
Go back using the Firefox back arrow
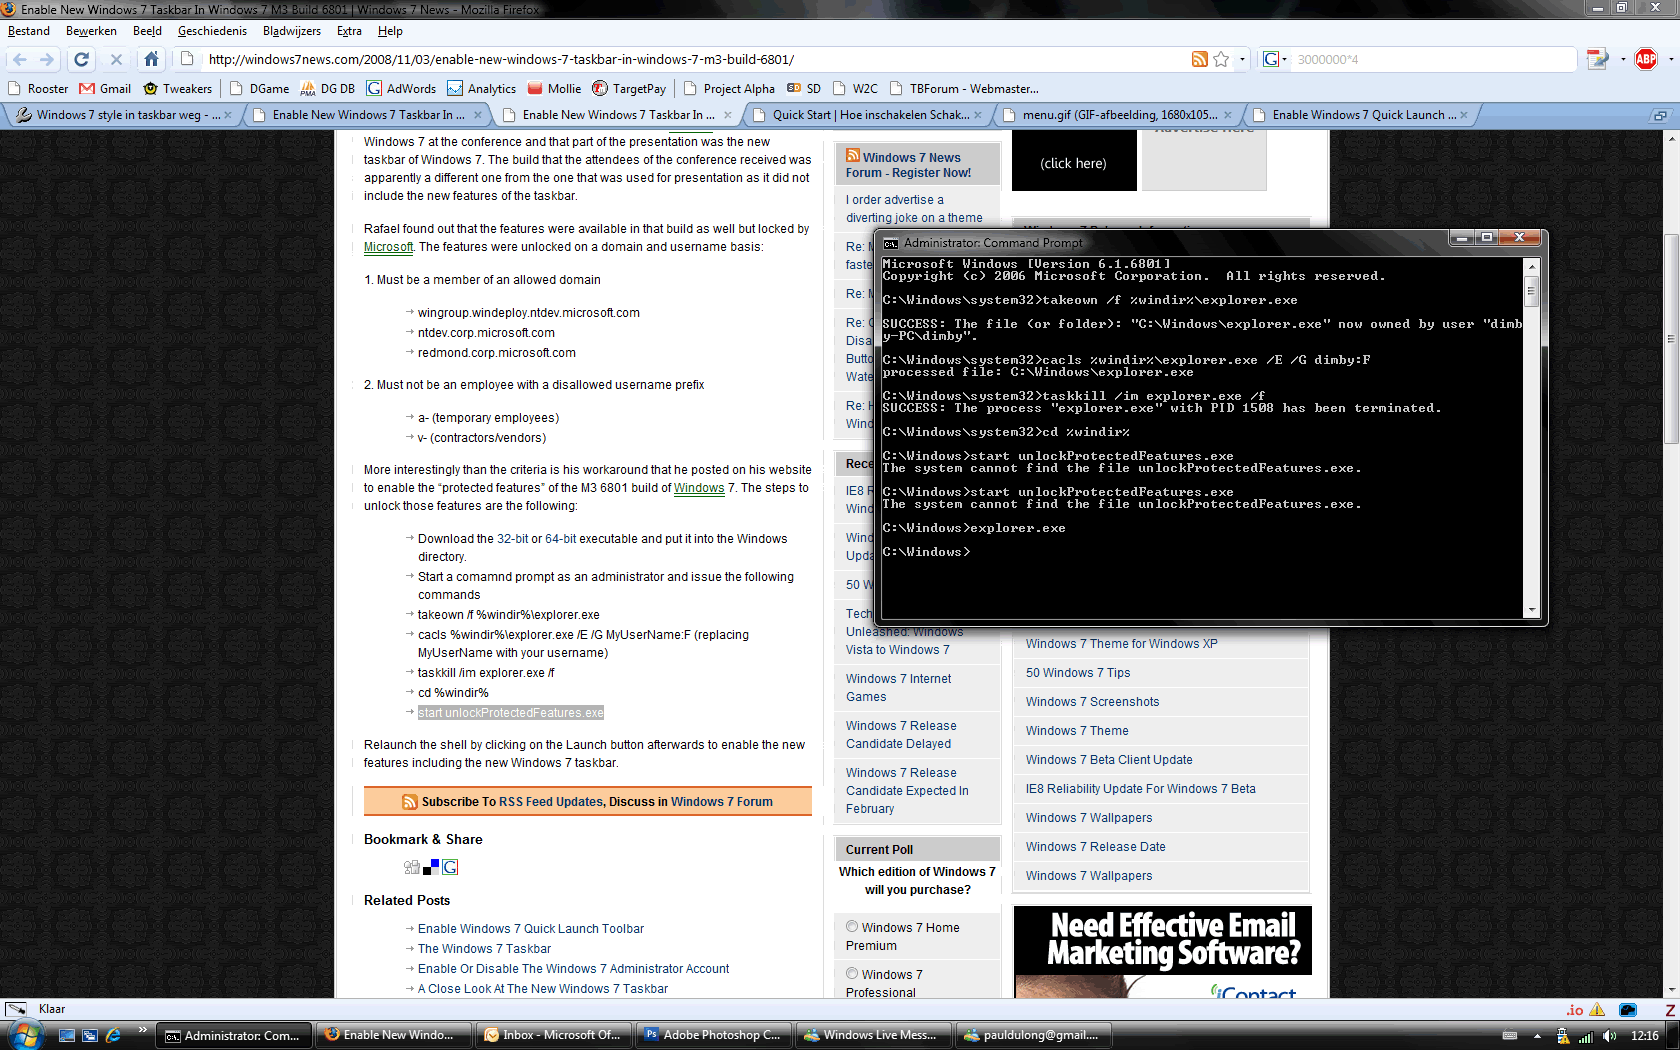[20, 59]
